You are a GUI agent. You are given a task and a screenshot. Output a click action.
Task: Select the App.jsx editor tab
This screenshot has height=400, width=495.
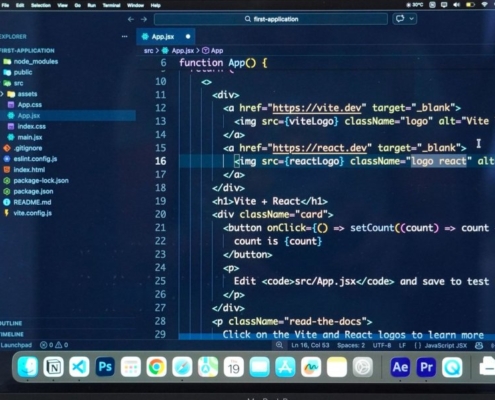(x=165, y=37)
